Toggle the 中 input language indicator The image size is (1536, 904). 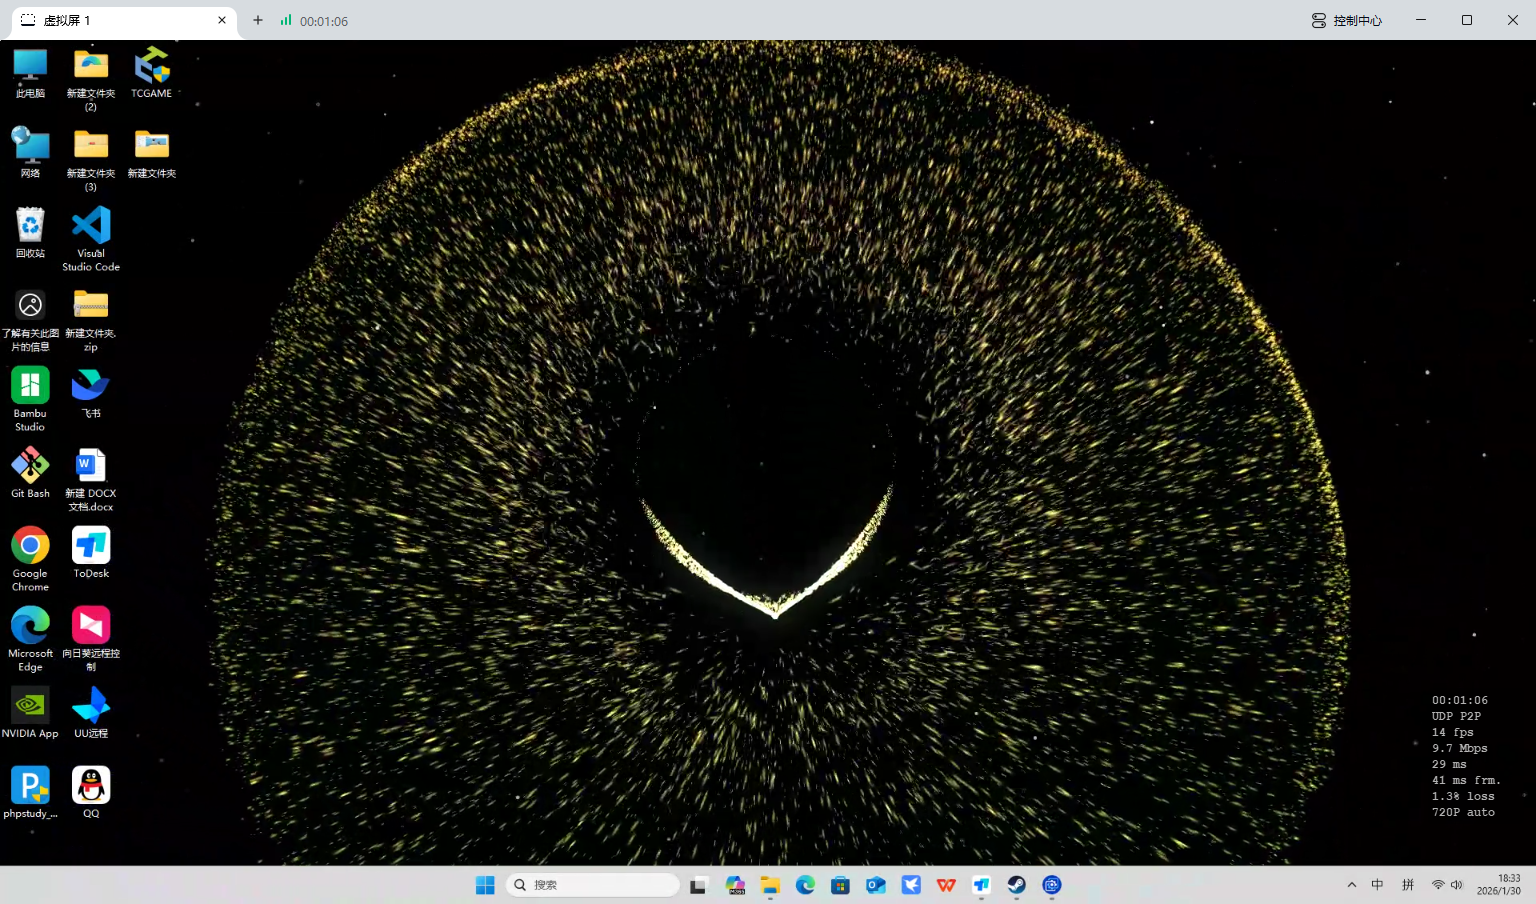click(1378, 885)
